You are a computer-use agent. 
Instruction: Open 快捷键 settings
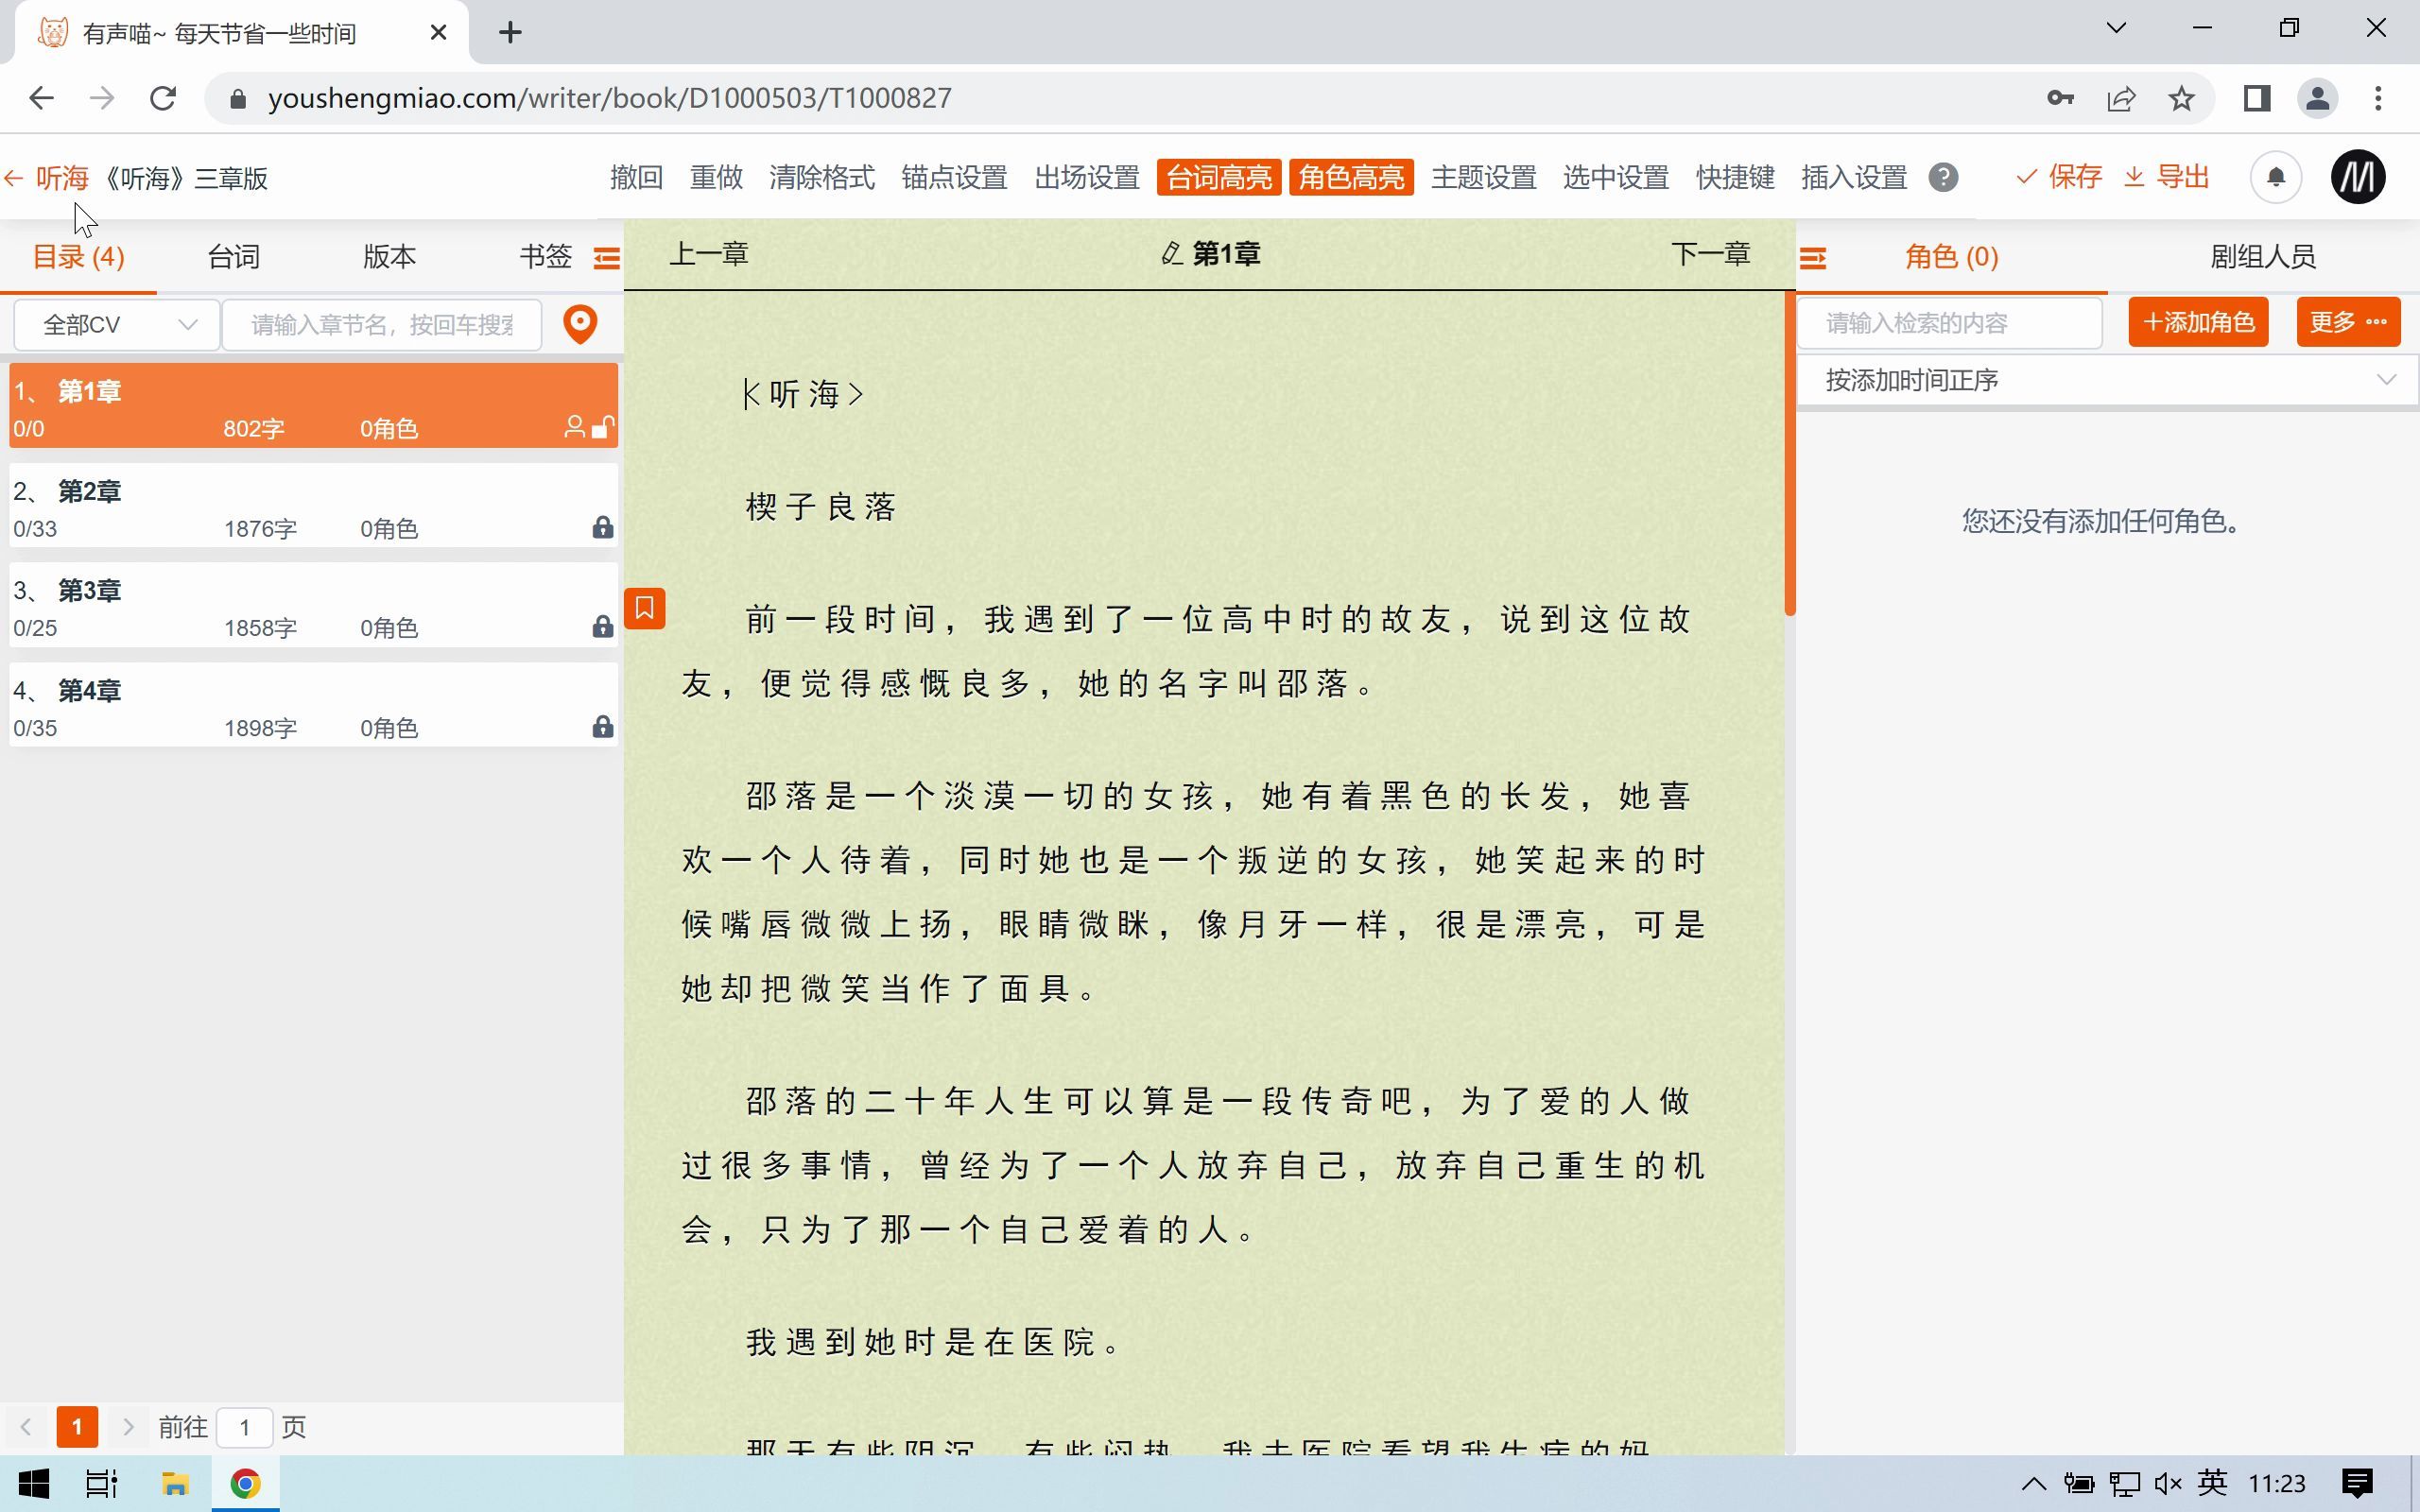click(x=1735, y=178)
